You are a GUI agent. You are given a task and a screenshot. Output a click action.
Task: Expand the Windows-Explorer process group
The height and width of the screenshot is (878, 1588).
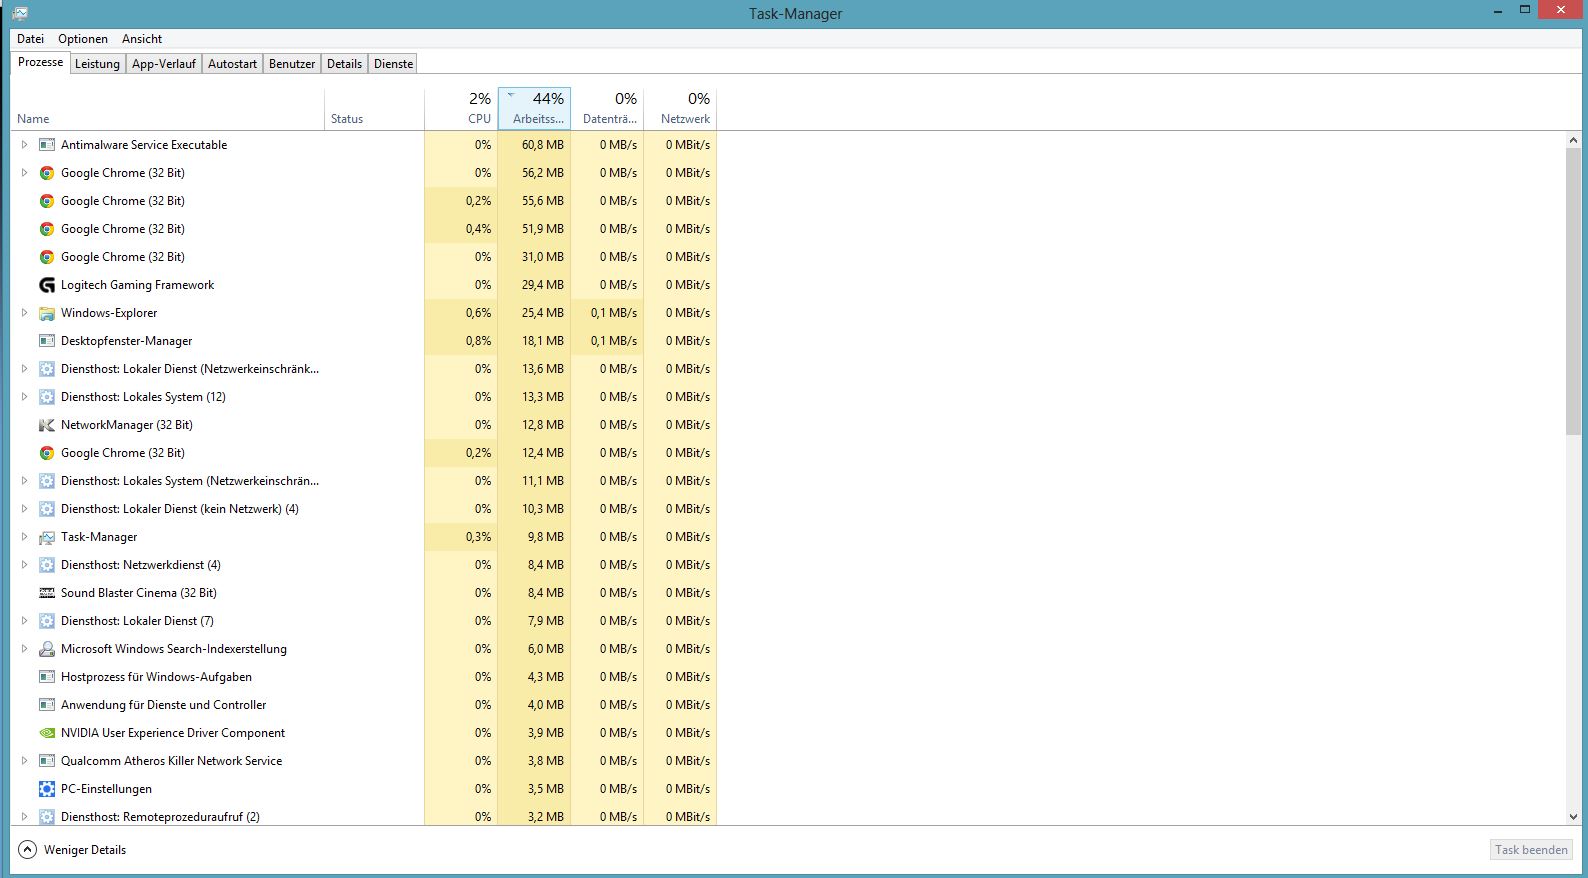[24, 313]
